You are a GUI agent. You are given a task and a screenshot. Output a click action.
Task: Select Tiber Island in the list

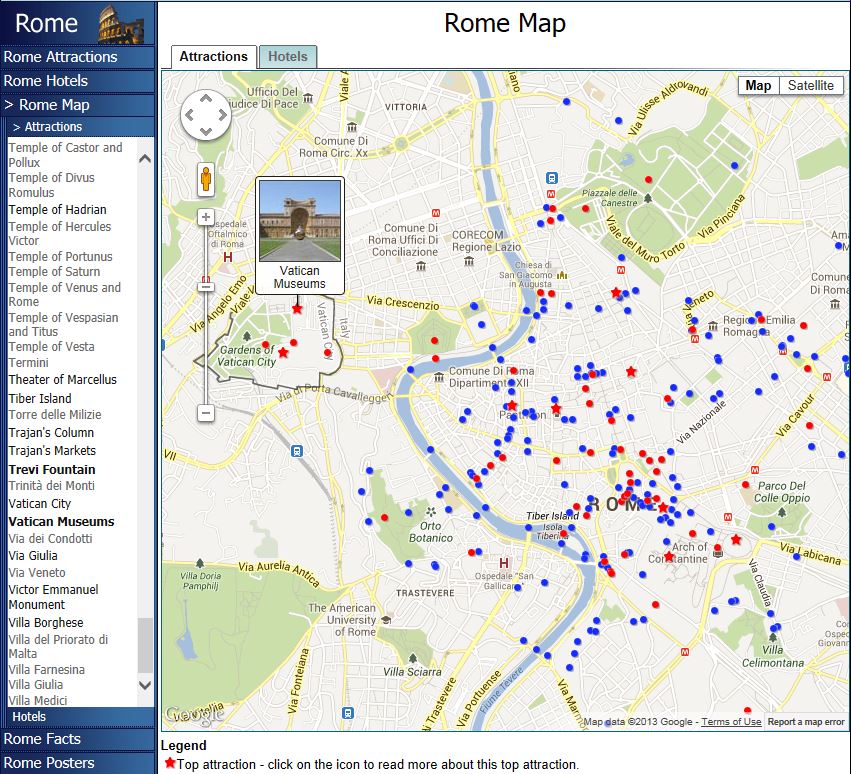coord(40,398)
